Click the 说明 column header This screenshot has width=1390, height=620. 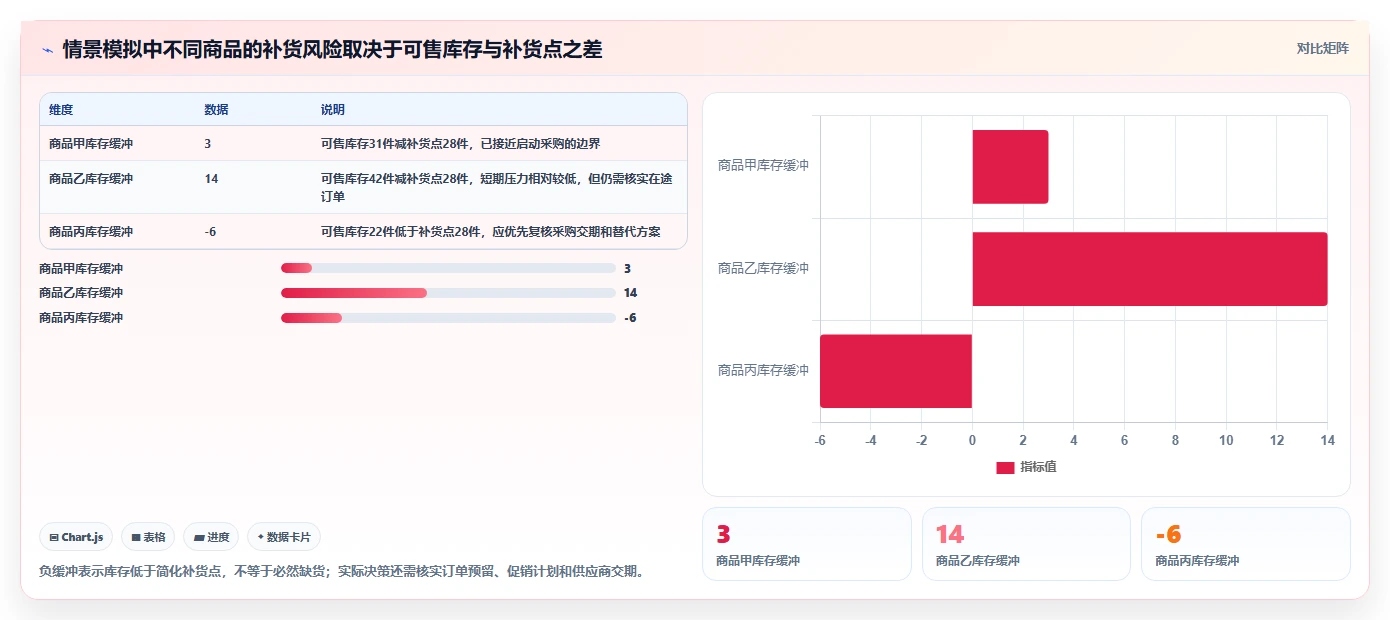click(x=333, y=109)
